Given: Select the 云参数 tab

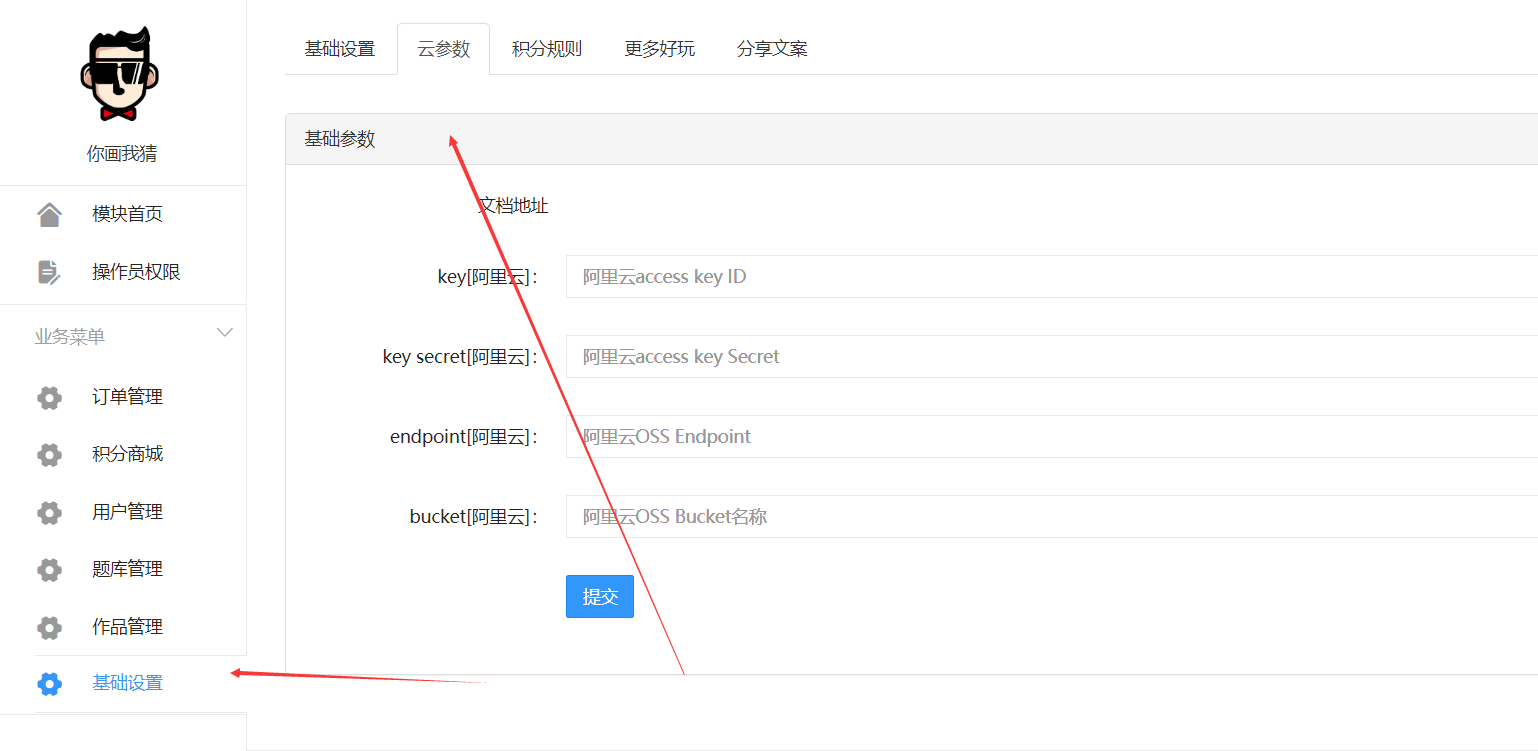Looking at the screenshot, I should (x=443, y=49).
